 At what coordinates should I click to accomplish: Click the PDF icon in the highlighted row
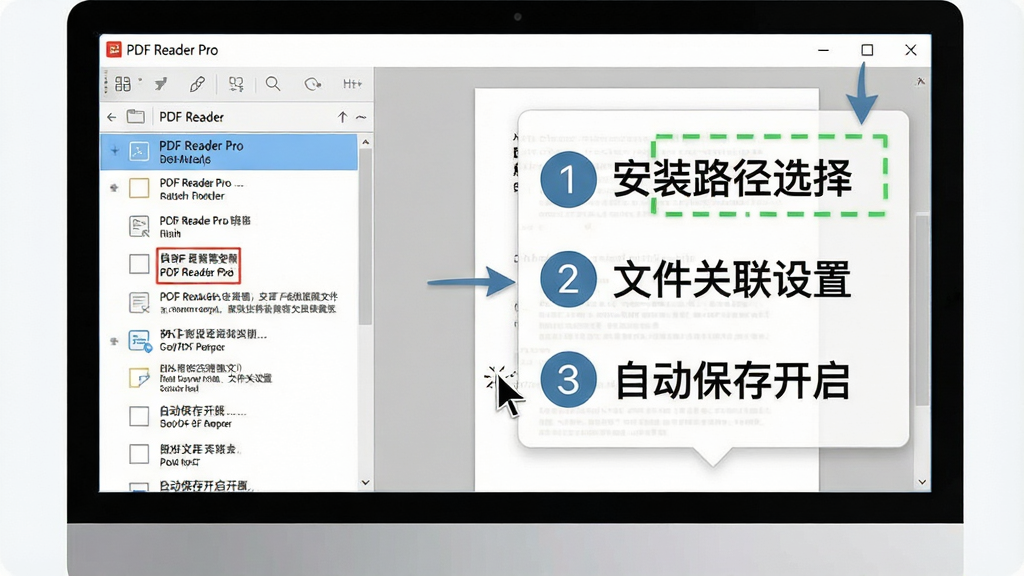click(138, 152)
